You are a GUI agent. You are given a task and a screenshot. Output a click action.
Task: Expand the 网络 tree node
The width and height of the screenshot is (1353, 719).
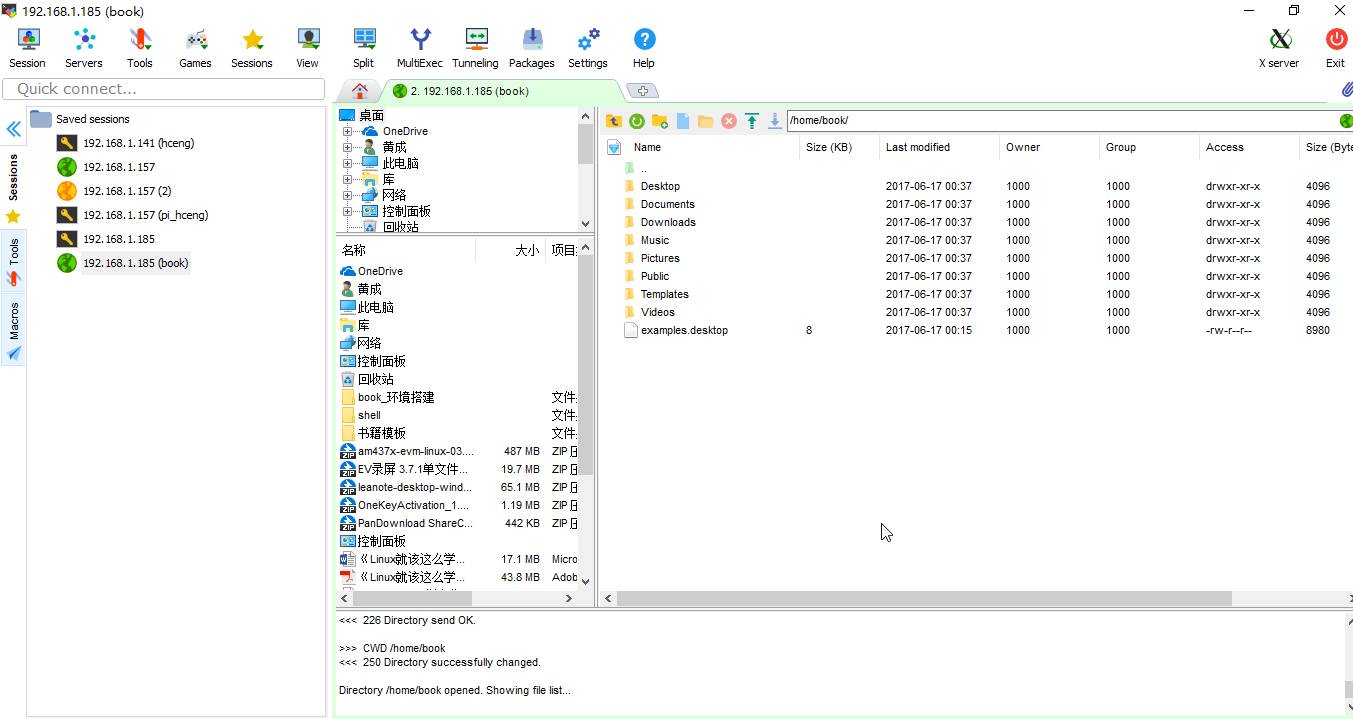tap(347, 195)
